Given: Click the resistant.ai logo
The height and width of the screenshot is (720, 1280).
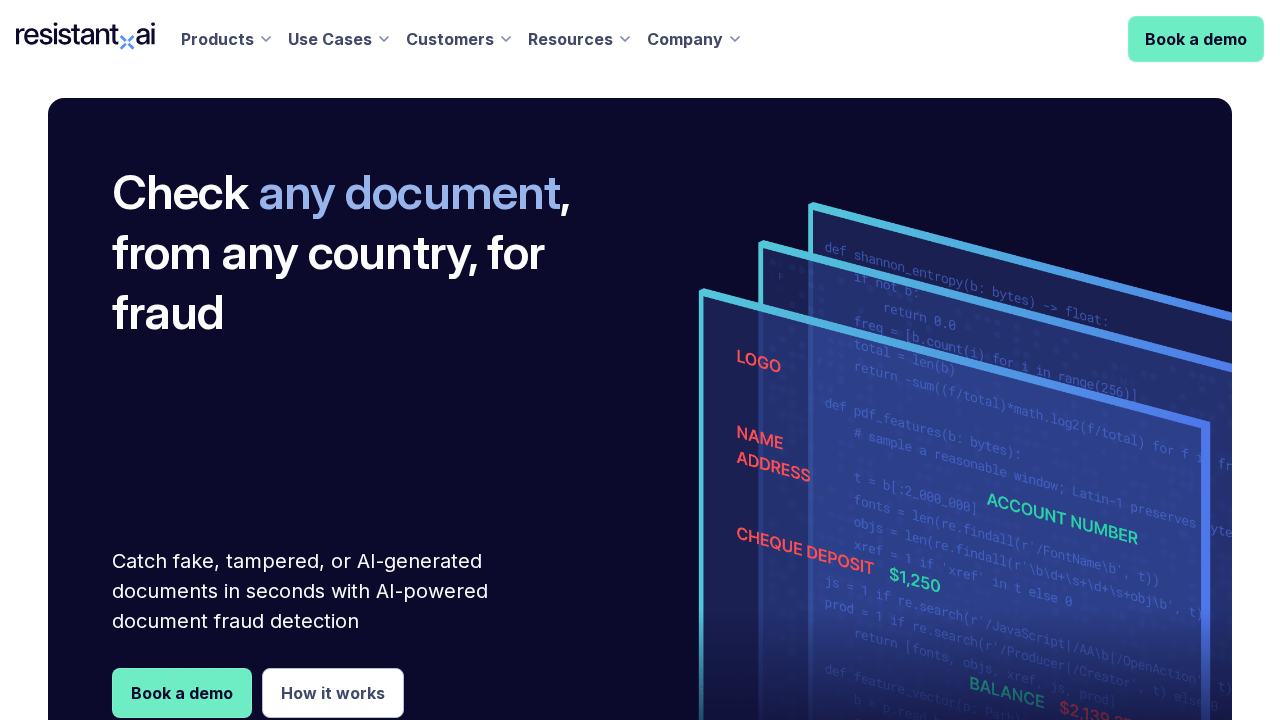Looking at the screenshot, I should (85, 36).
